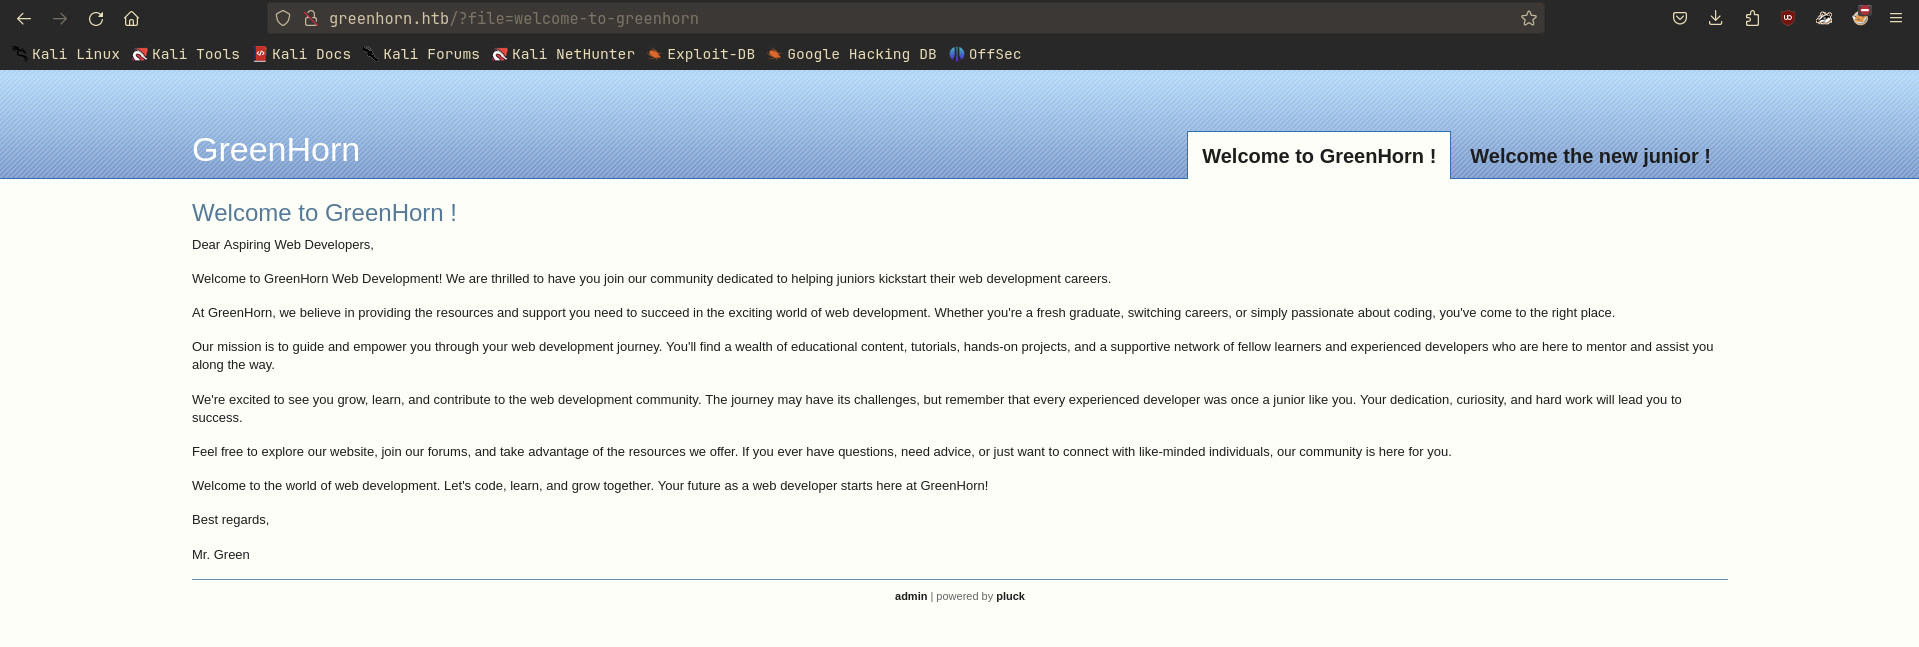Switch to 'Welcome the new junior !' tab
This screenshot has height=647, width=1919.
[1589, 156]
